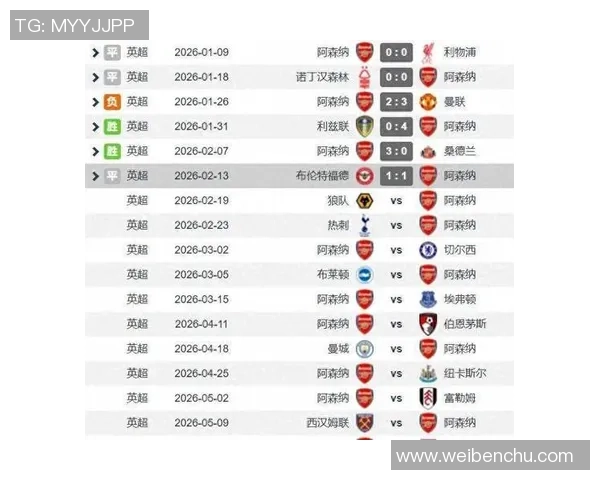Click the 2:3 score against 曼联
The image size is (600, 480).
[396, 102]
